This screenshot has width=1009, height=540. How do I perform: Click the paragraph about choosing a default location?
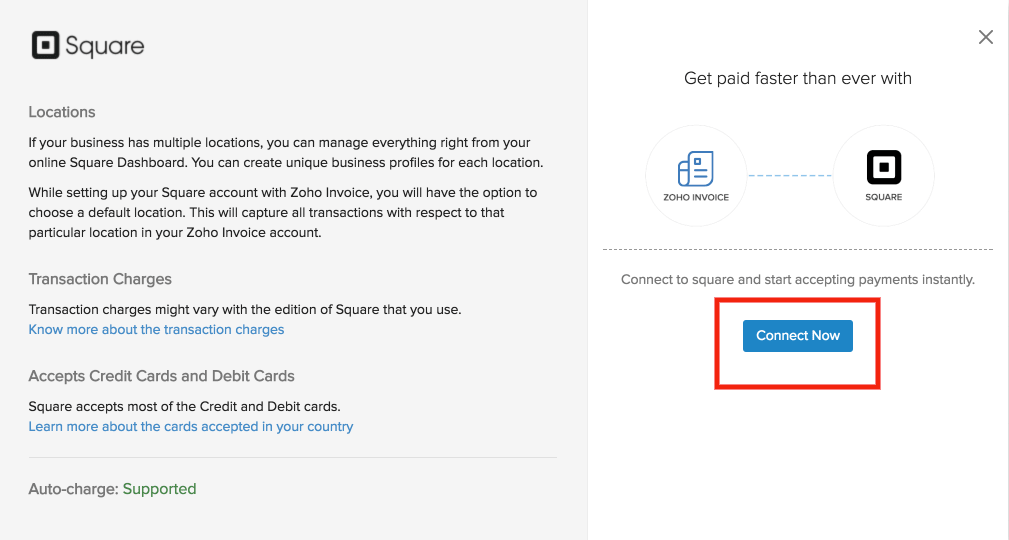283,212
